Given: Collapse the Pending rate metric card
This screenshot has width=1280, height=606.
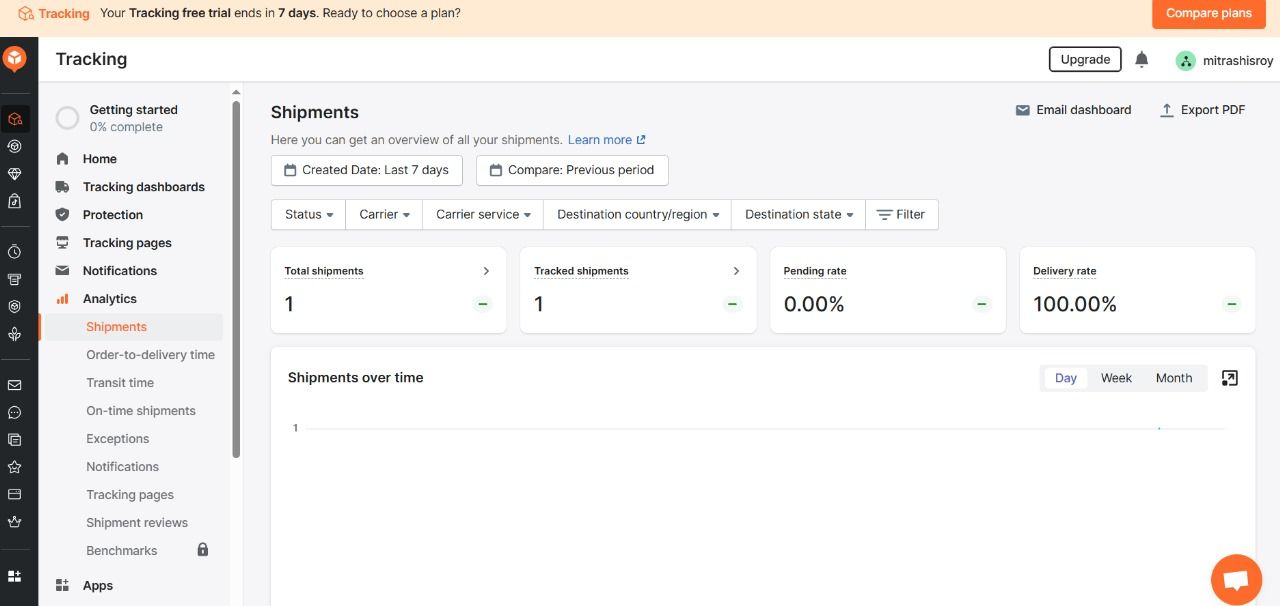Looking at the screenshot, I should (981, 304).
